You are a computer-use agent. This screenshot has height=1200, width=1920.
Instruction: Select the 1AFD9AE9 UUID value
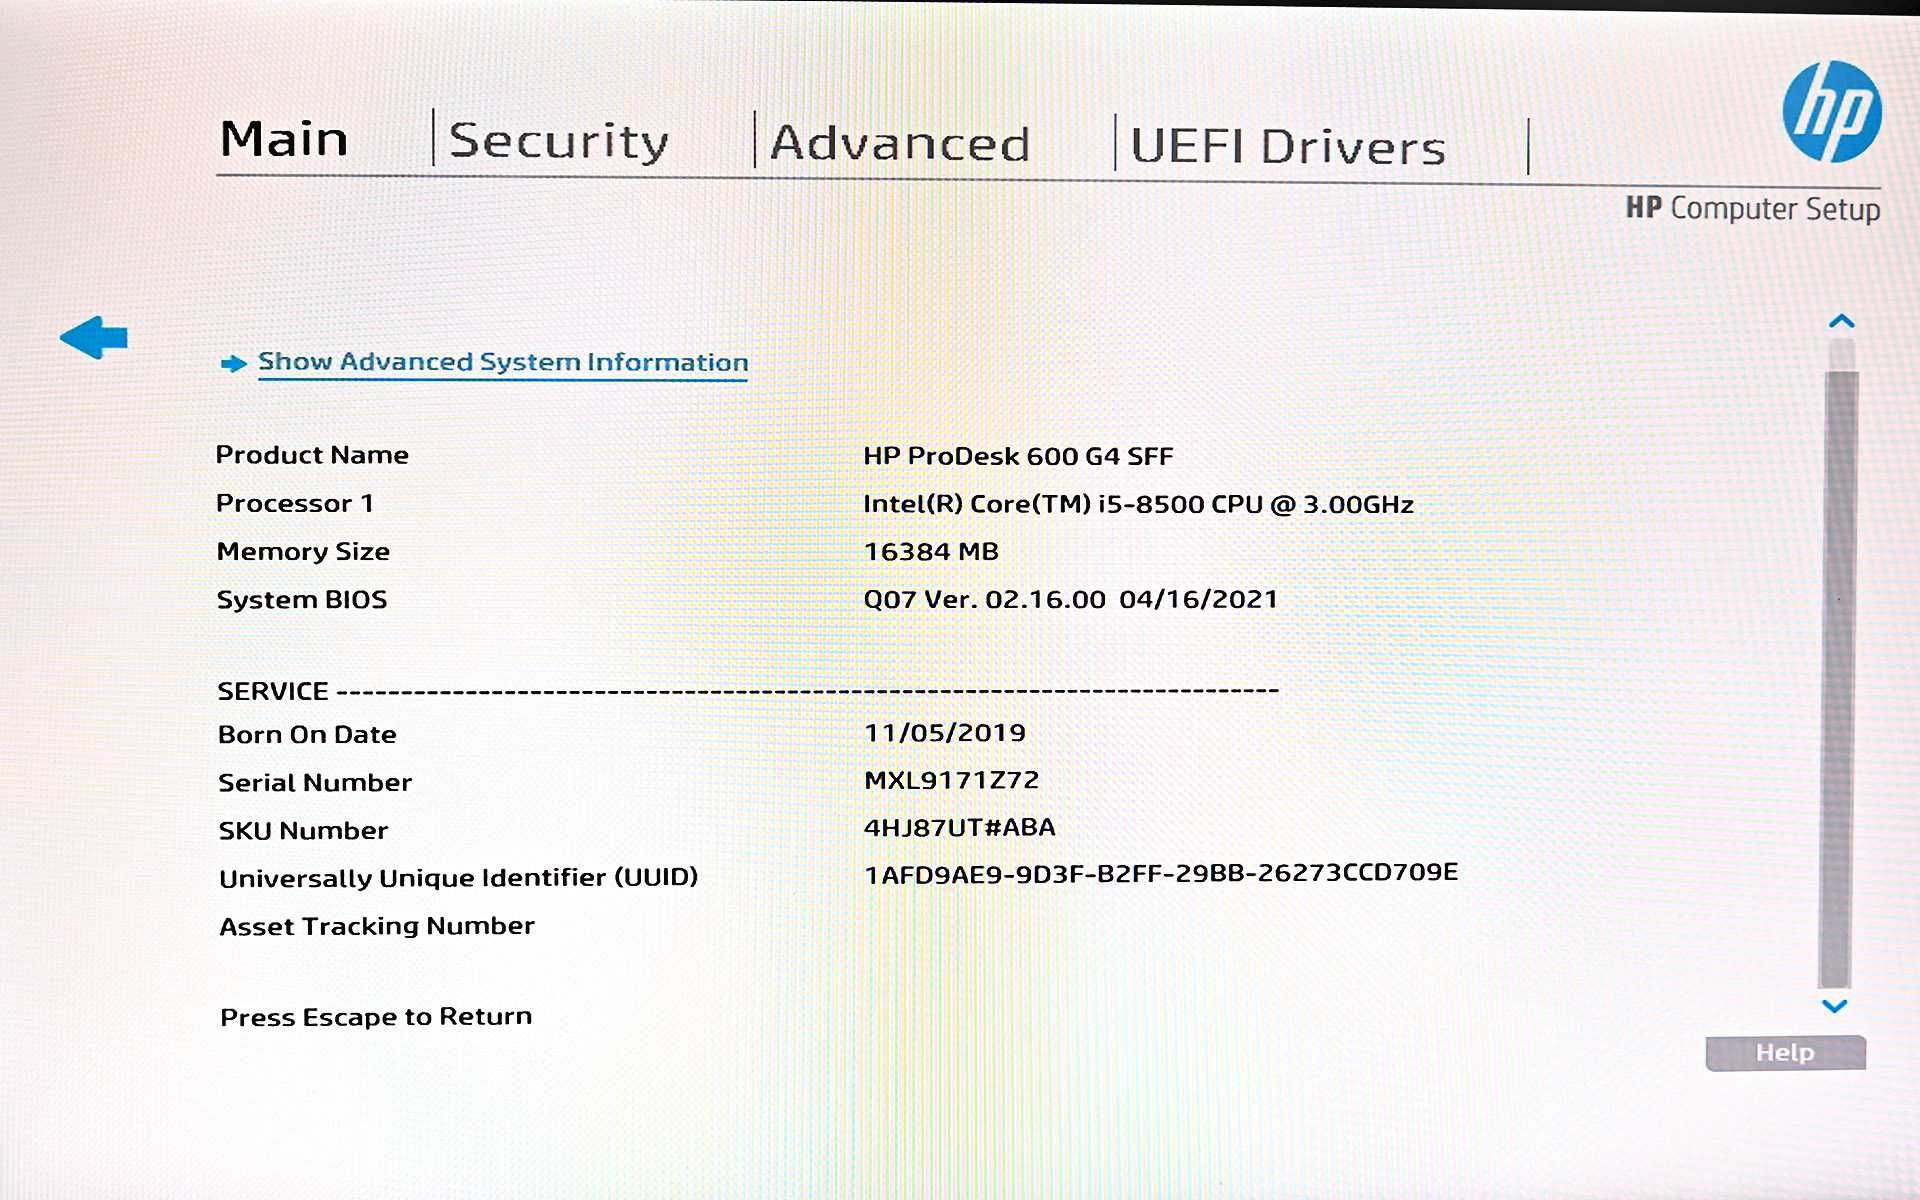(x=1161, y=873)
